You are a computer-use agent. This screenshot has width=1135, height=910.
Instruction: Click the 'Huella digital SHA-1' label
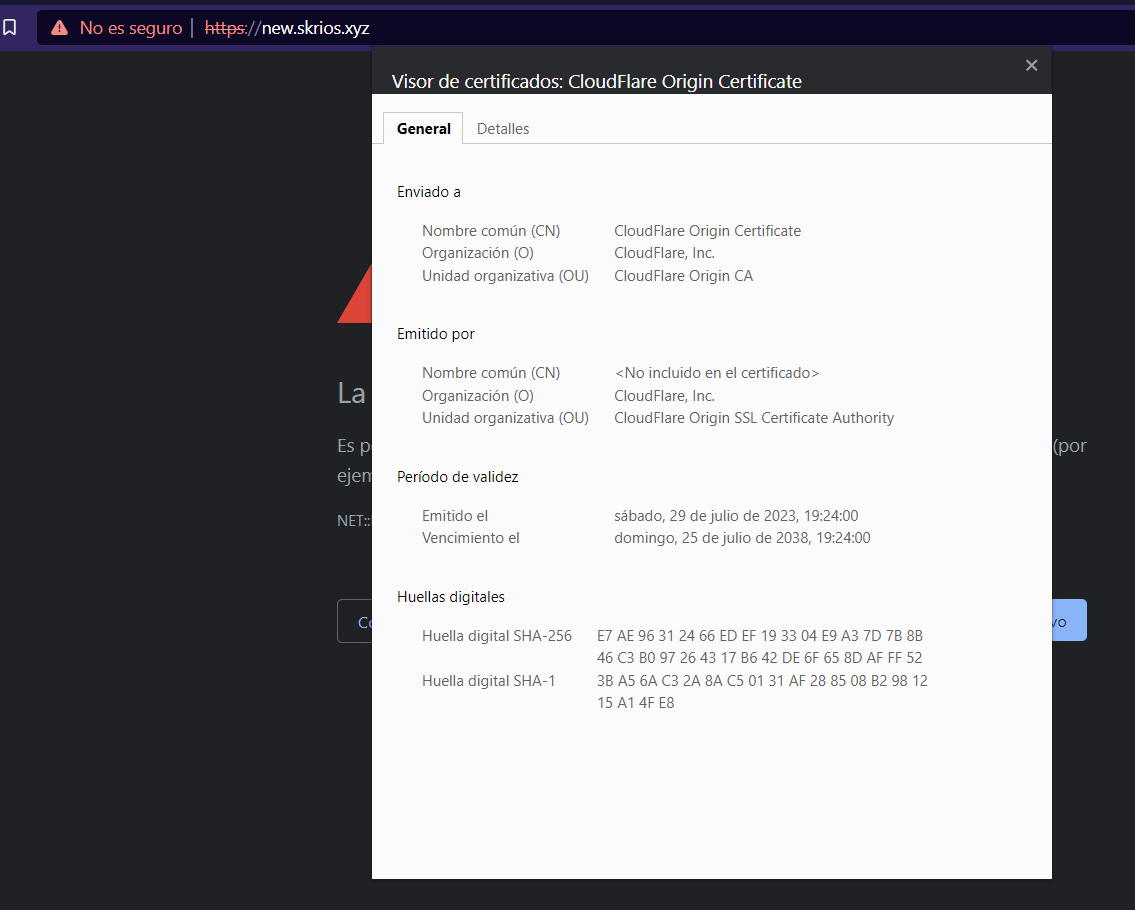(x=489, y=681)
